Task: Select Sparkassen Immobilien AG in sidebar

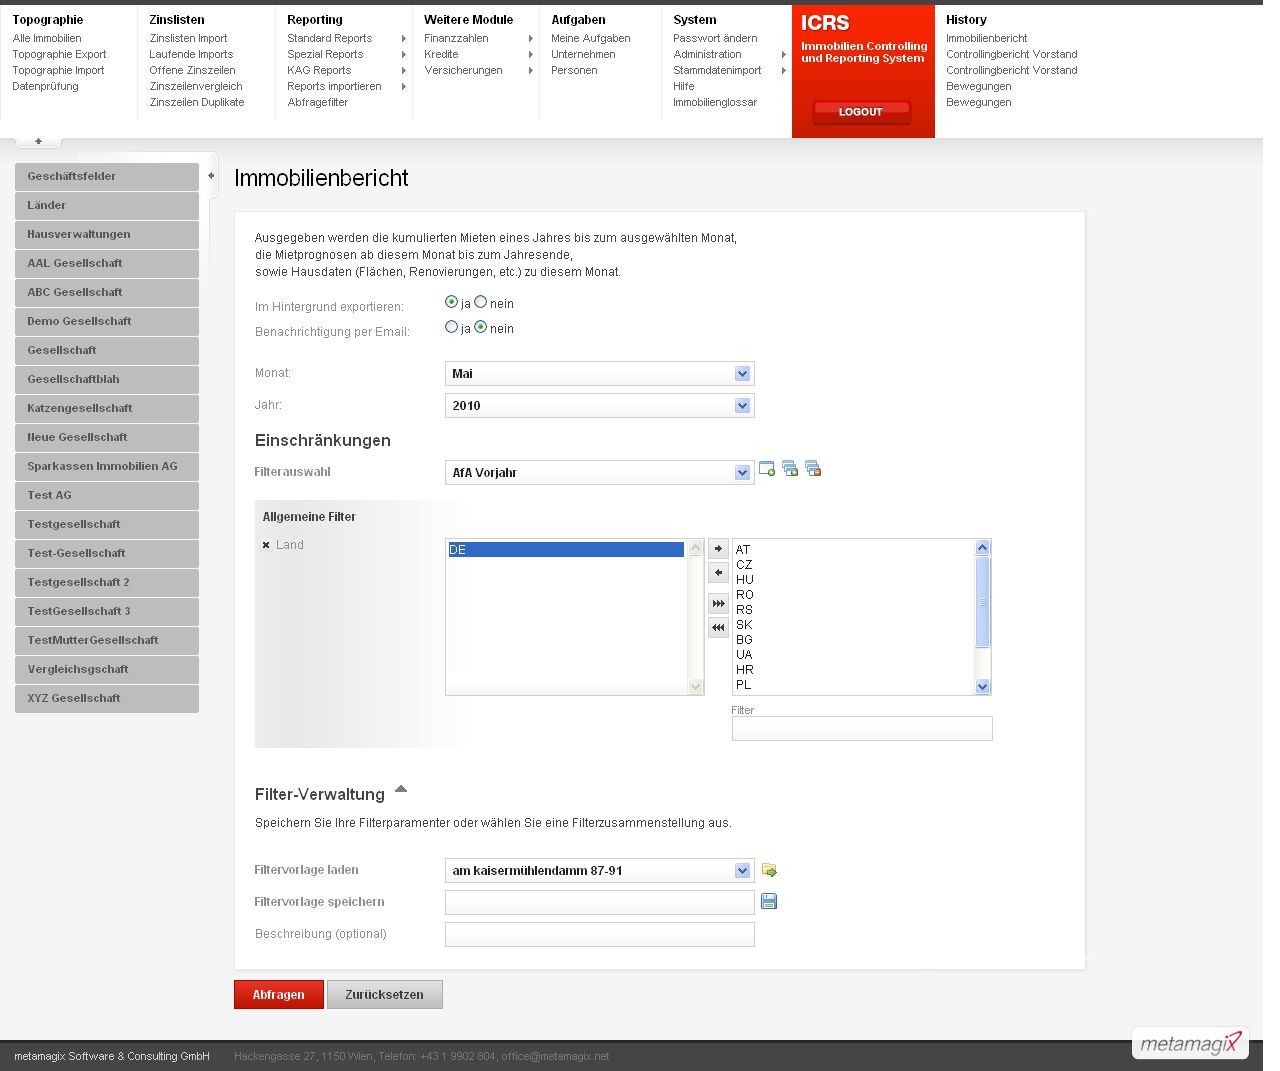Action: click(x=107, y=466)
